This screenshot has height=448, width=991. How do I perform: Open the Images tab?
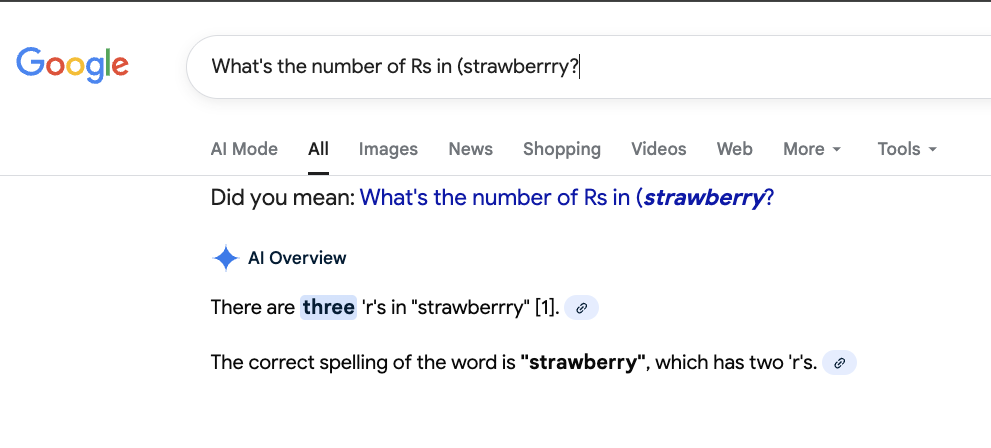388,149
